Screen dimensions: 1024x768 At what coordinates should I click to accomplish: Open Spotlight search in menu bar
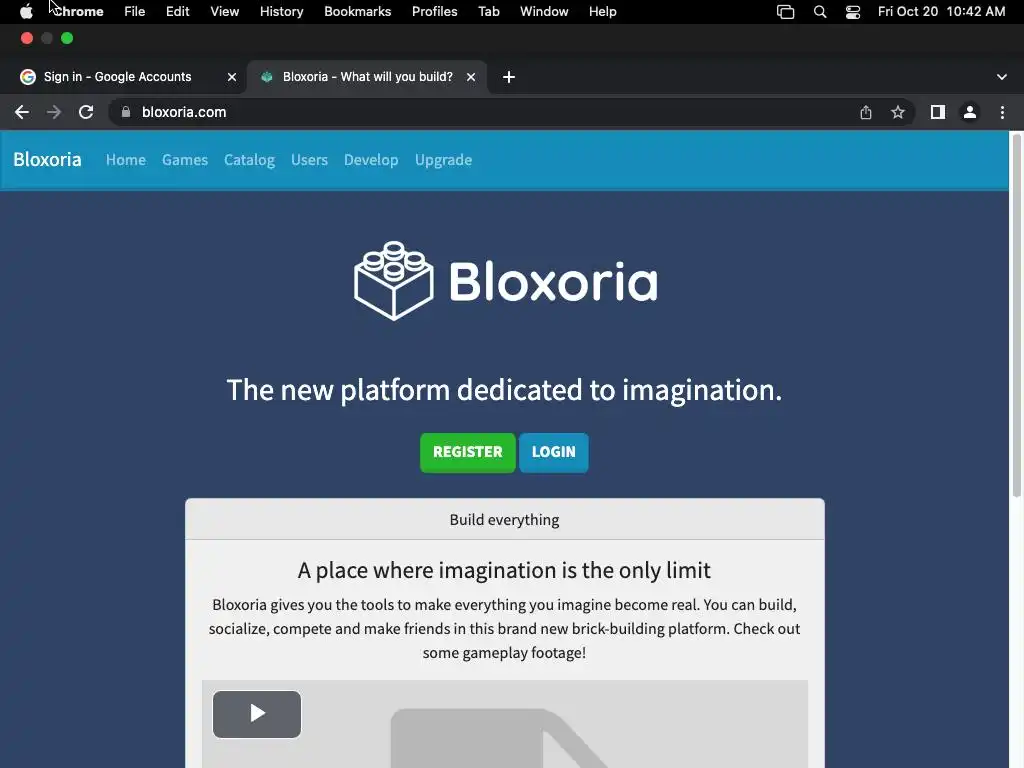820,12
